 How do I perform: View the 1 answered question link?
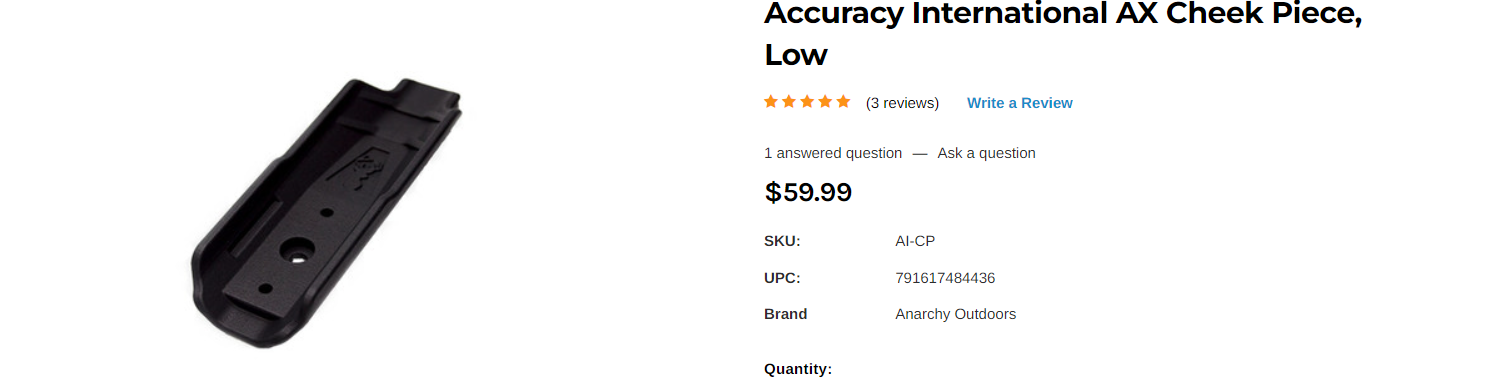coord(833,153)
